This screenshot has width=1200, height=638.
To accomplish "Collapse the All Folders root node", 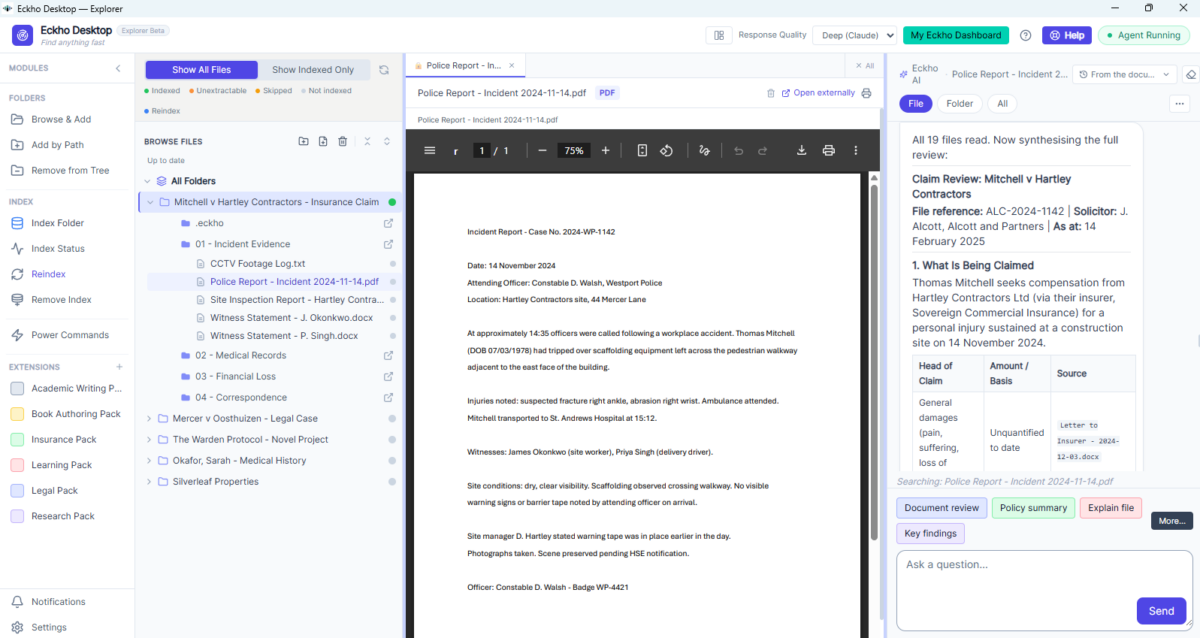I will click(147, 181).
